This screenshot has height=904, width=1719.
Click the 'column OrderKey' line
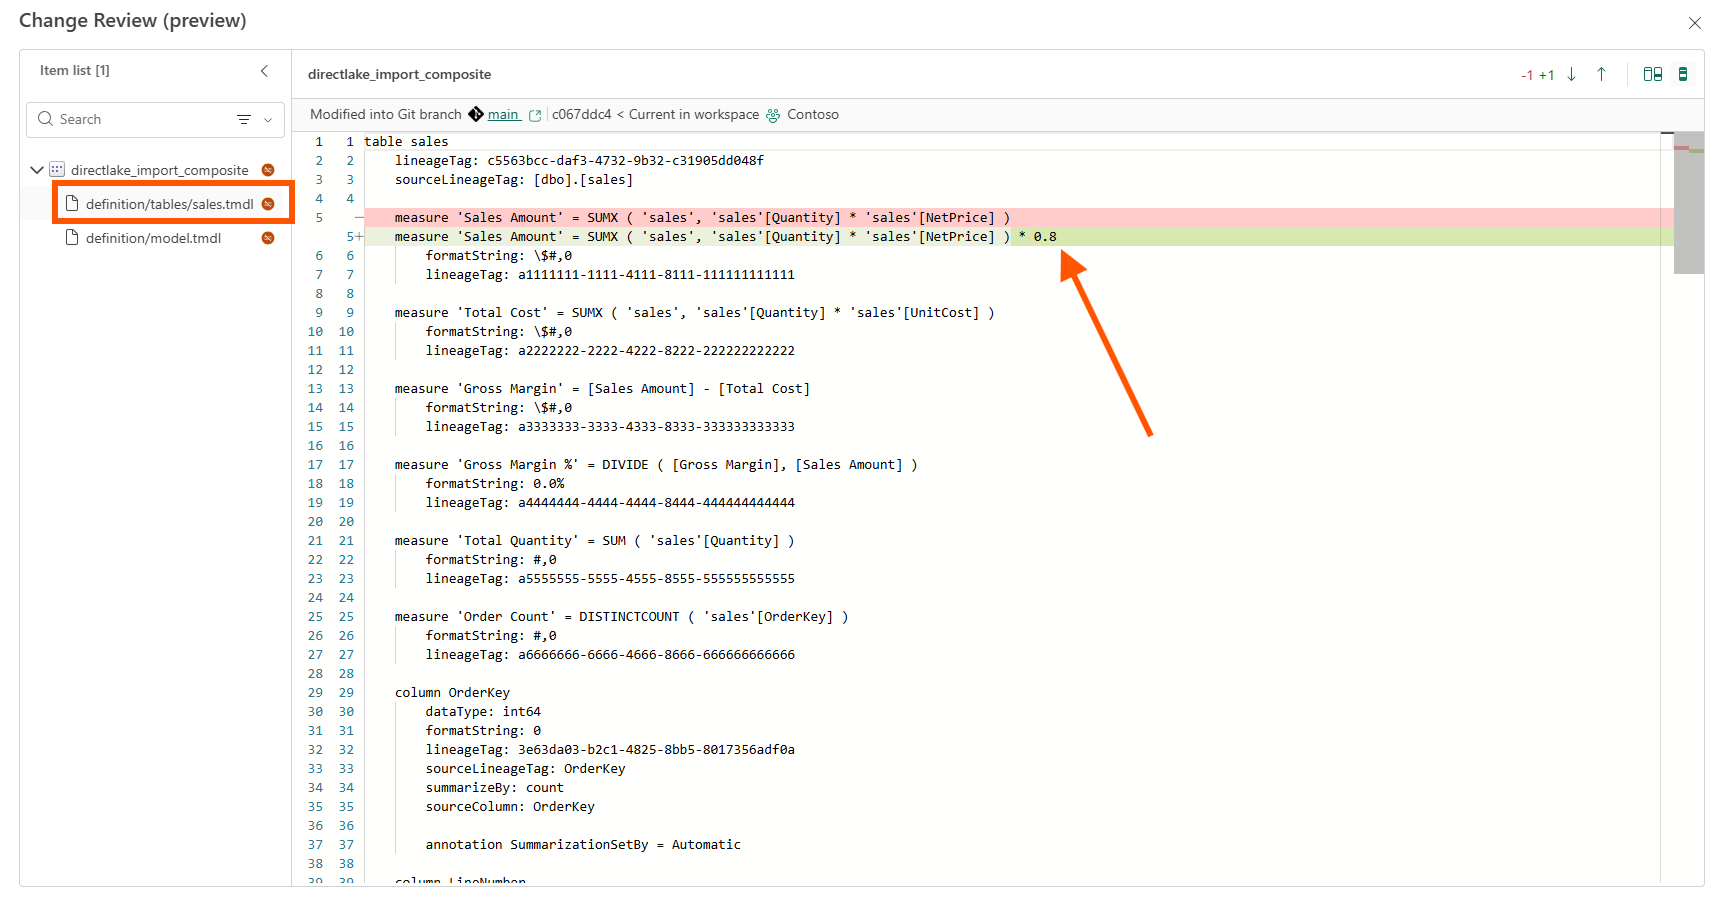(x=452, y=692)
